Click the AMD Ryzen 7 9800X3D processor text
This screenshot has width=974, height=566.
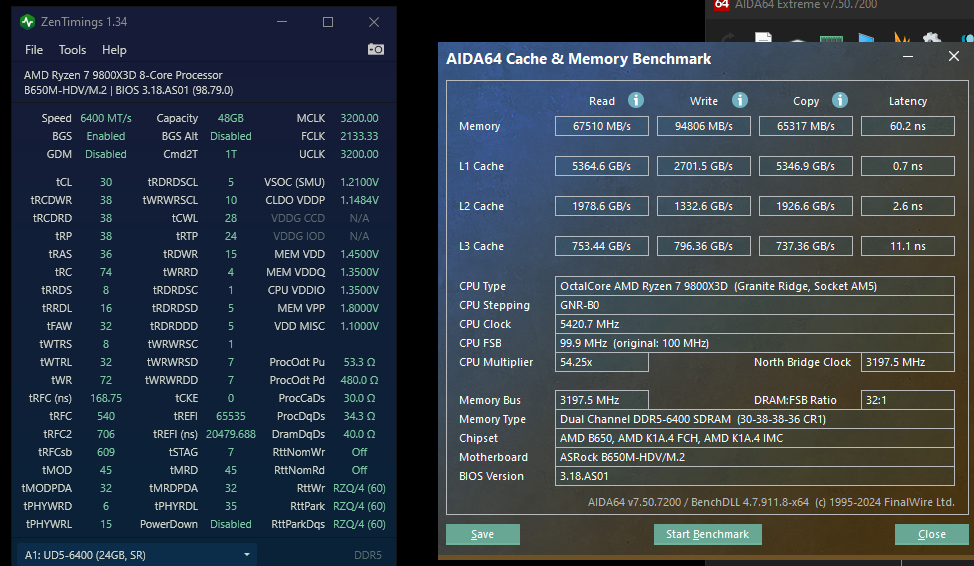tap(123, 75)
